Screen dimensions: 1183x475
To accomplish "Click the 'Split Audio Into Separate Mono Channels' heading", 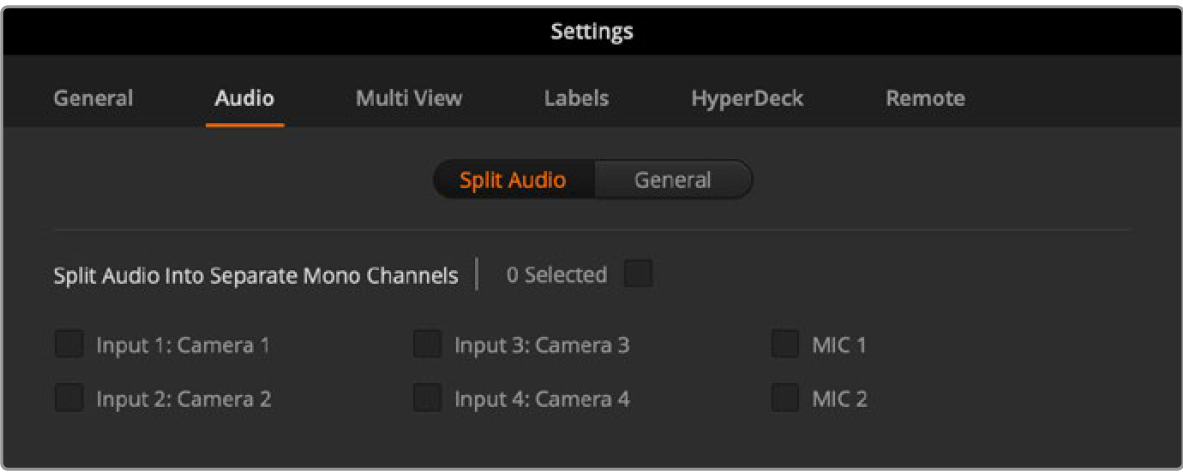I will (256, 276).
